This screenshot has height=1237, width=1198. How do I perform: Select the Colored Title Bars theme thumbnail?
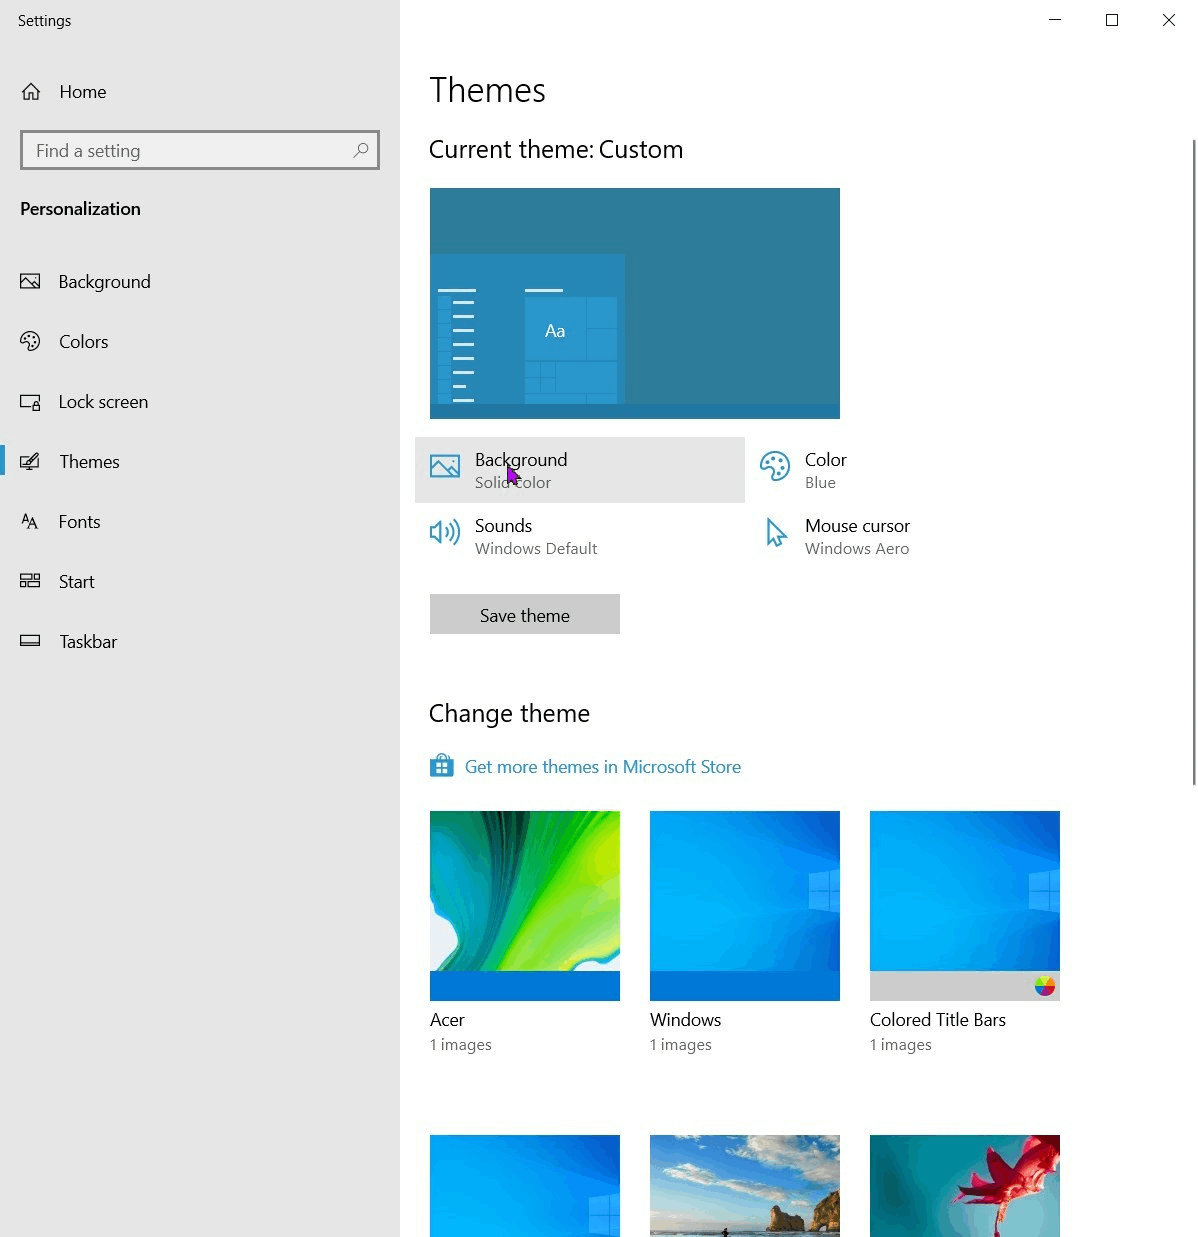[x=965, y=906]
